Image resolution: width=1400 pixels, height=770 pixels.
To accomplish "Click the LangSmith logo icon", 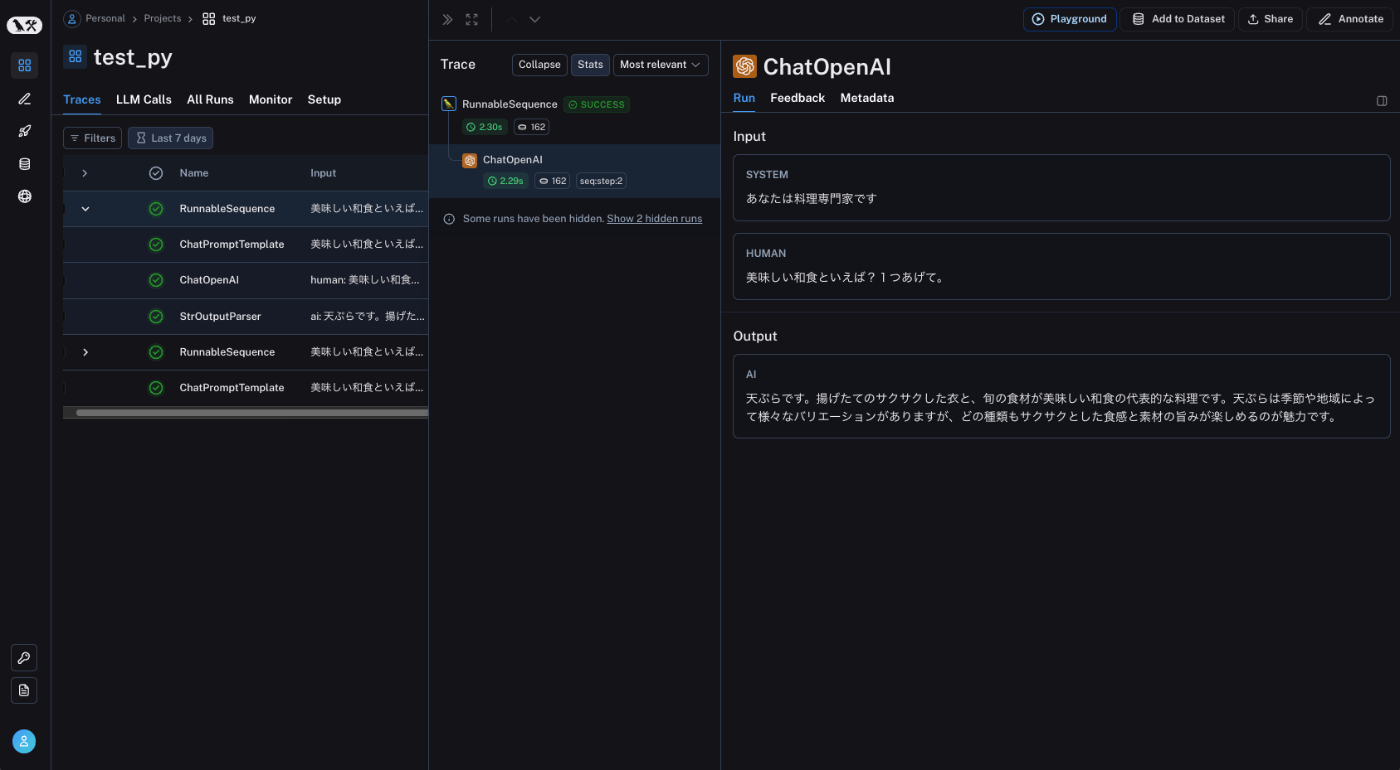I will [24, 25].
